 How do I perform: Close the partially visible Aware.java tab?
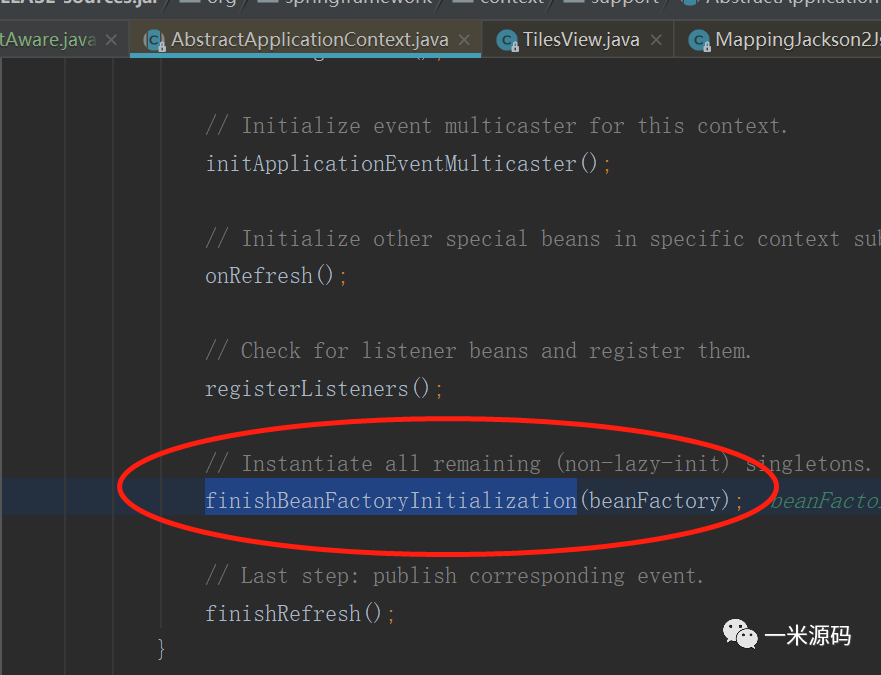[111, 41]
